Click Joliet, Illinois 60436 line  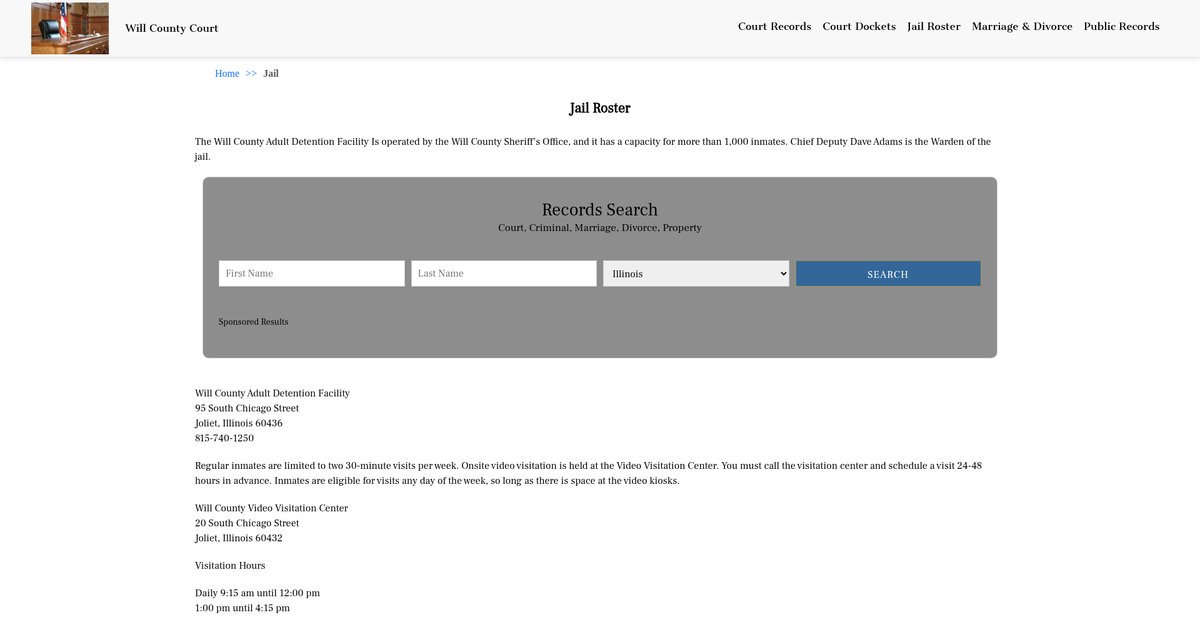239,423
